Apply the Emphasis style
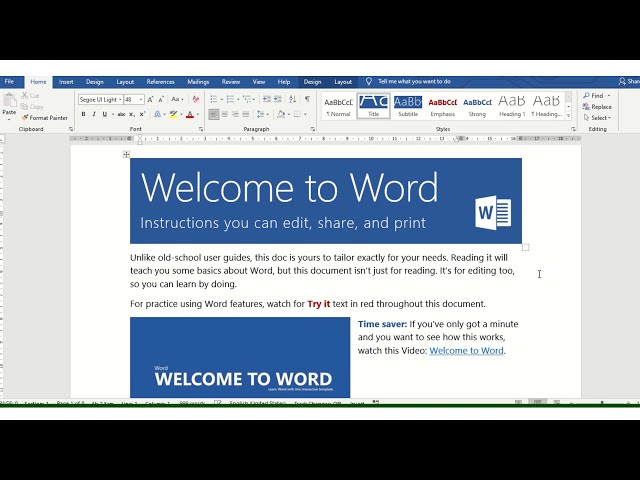Screen dimensions: 640x480 [442, 106]
